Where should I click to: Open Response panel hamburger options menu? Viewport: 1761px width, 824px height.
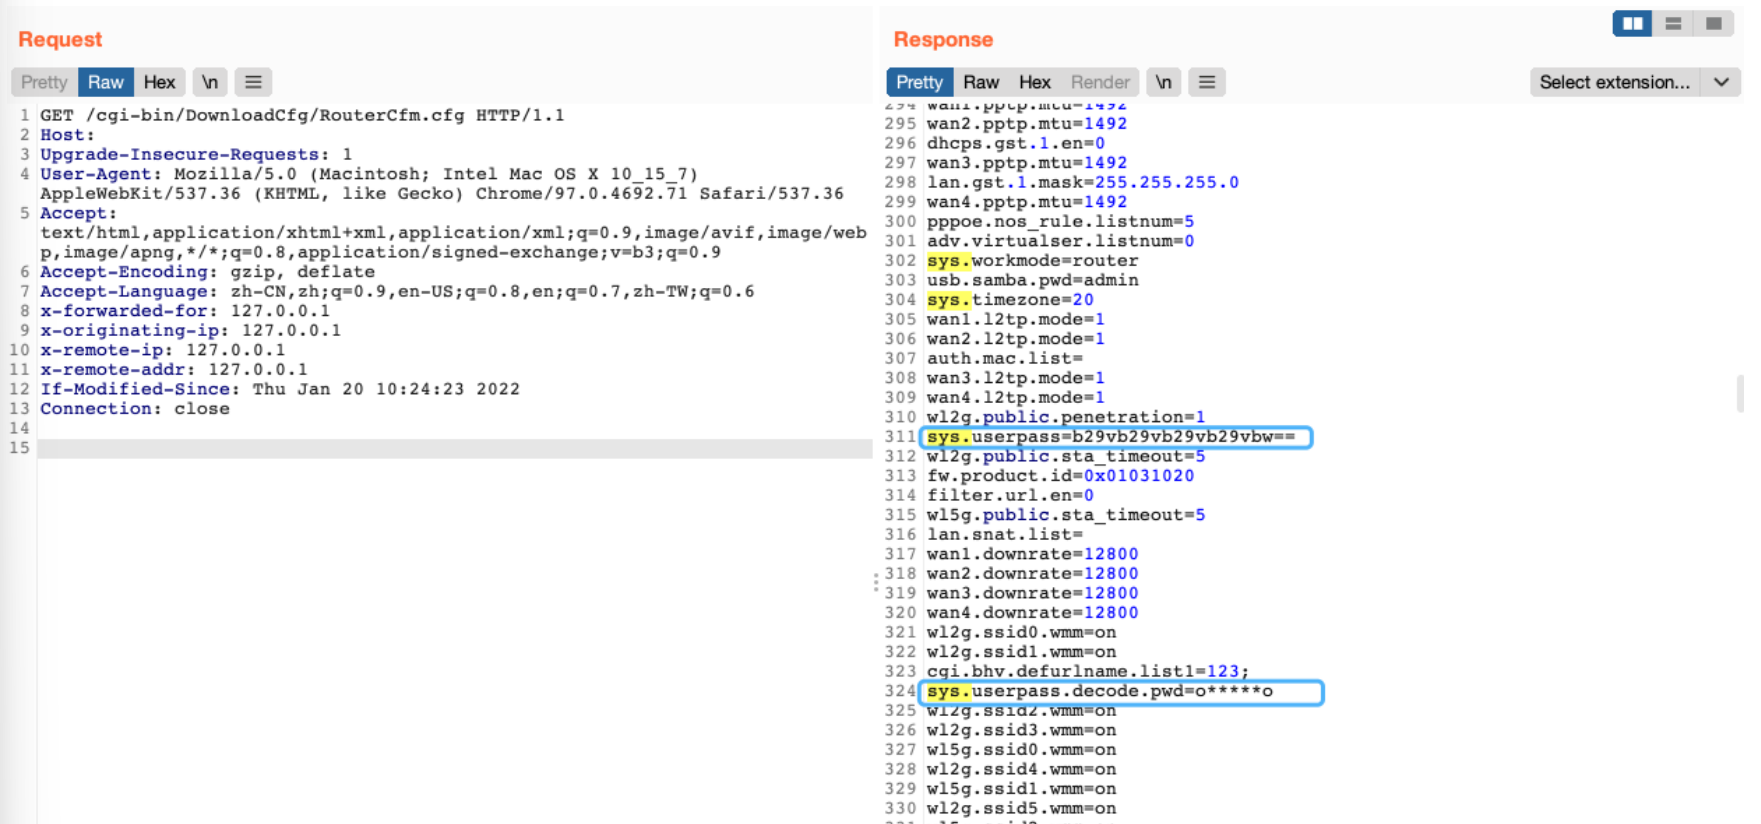(x=1206, y=82)
